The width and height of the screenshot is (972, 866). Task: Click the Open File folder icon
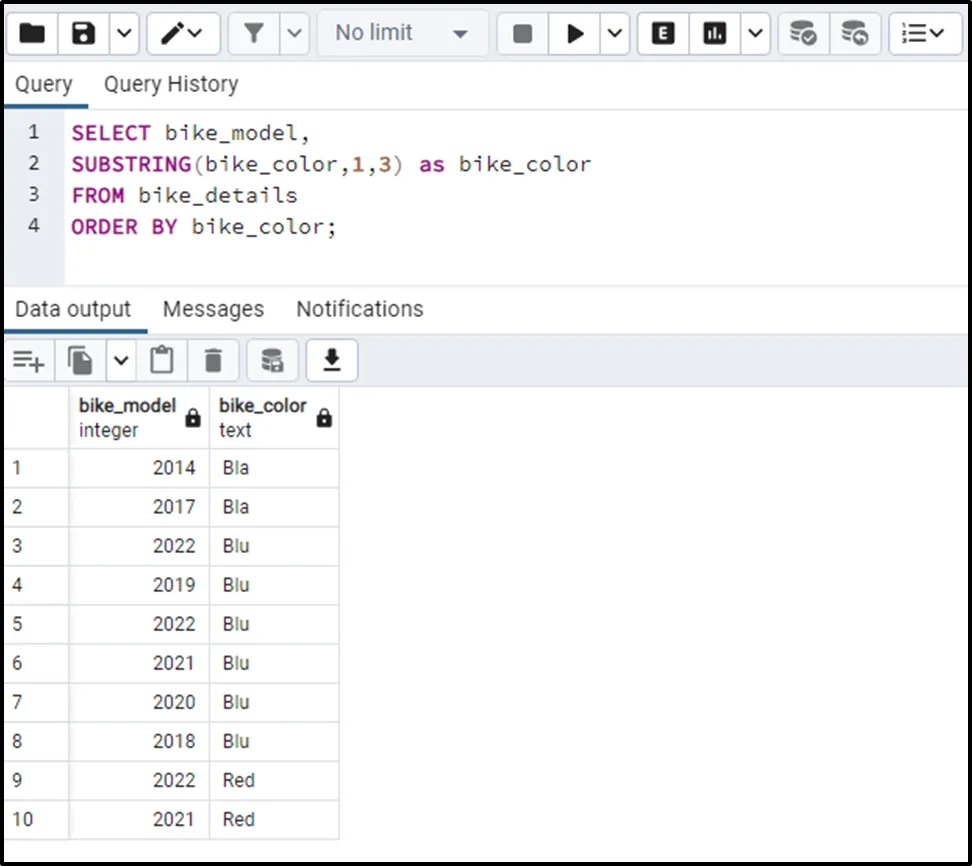point(32,34)
